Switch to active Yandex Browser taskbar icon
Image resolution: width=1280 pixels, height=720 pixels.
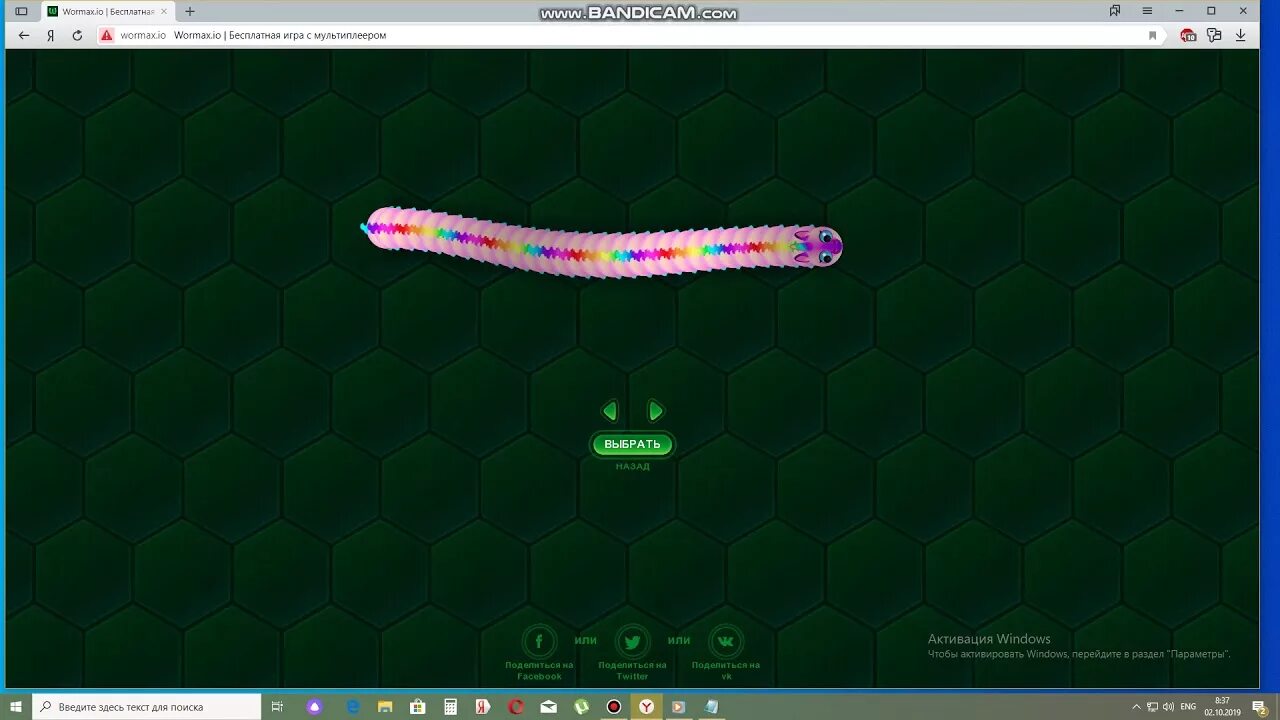click(x=647, y=707)
